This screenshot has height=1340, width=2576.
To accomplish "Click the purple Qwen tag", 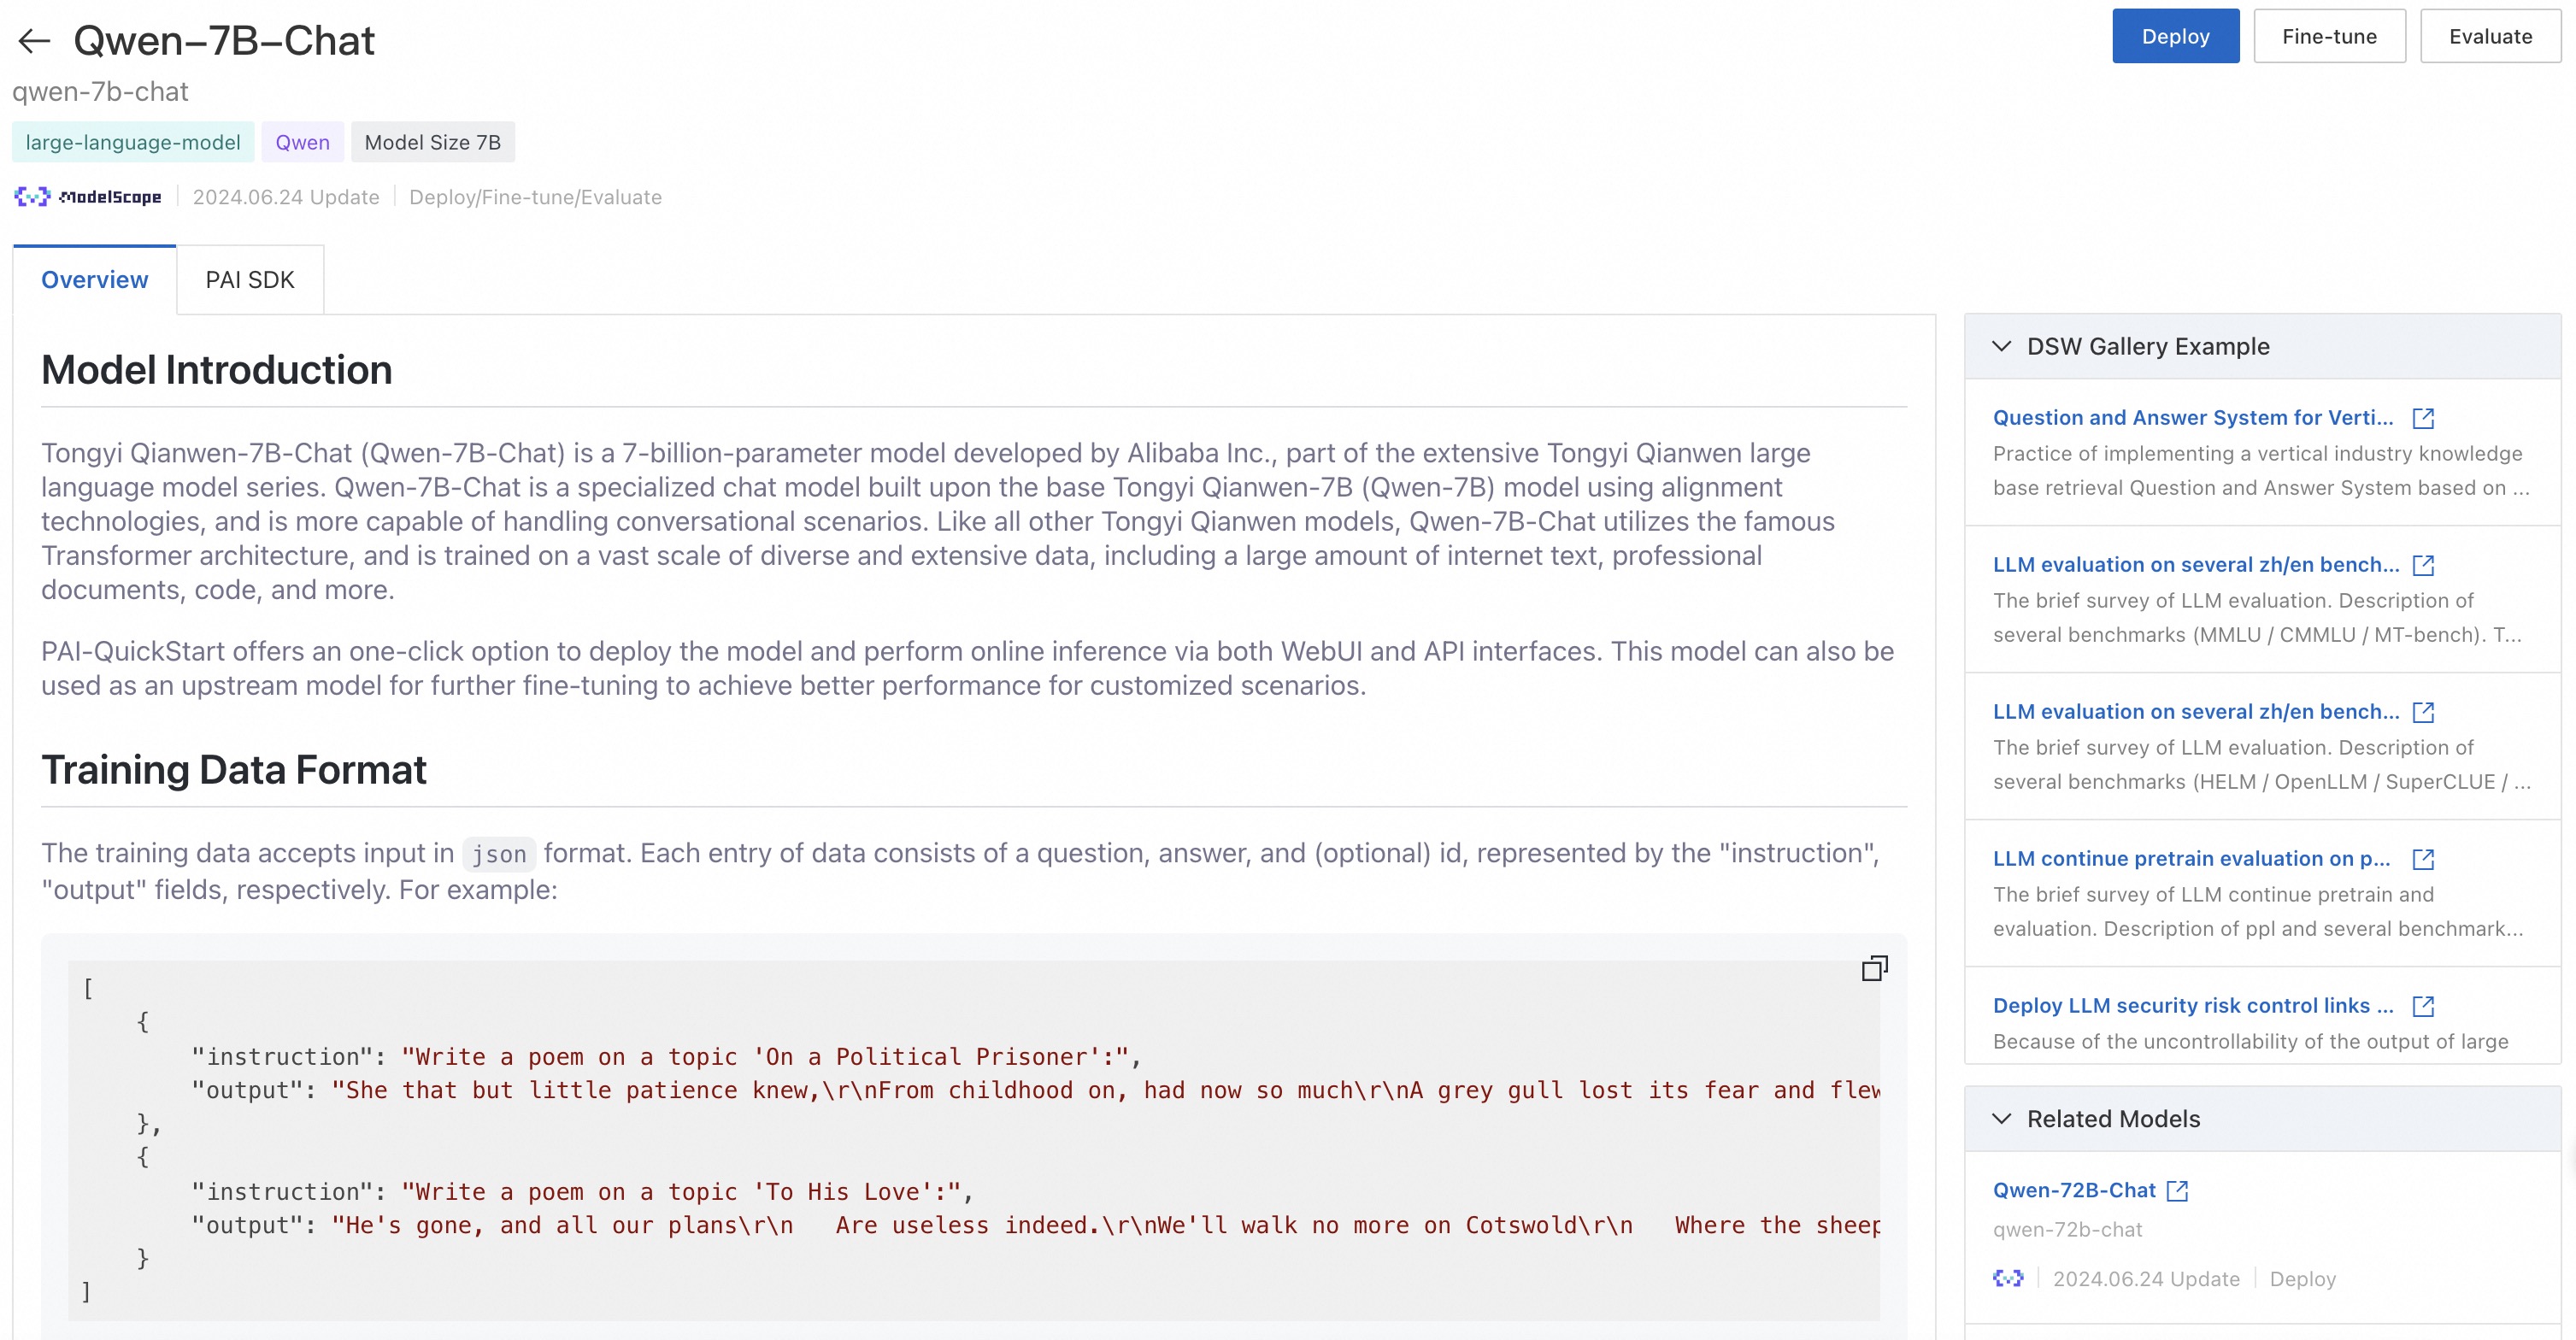I will click(302, 142).
